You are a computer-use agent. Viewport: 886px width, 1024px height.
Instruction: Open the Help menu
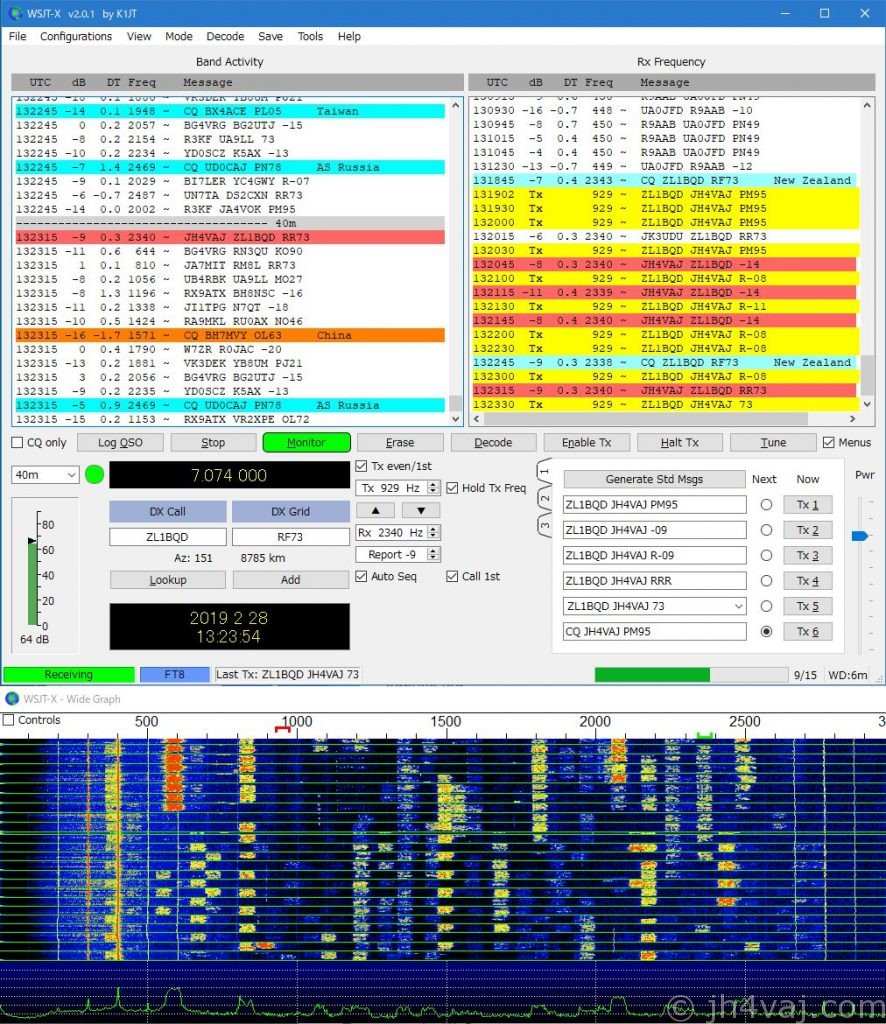pyautogui.click(x=349, y=37)
